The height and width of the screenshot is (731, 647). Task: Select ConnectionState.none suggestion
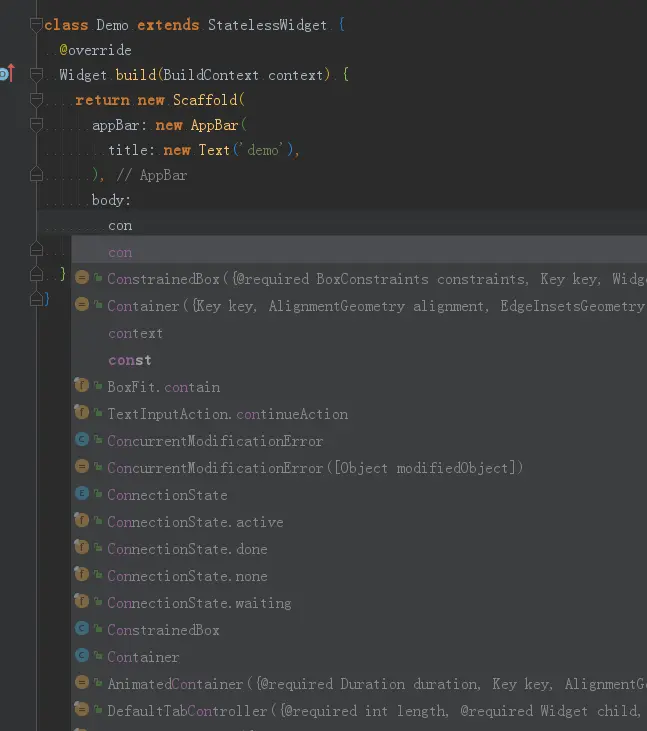pos(359,576)
